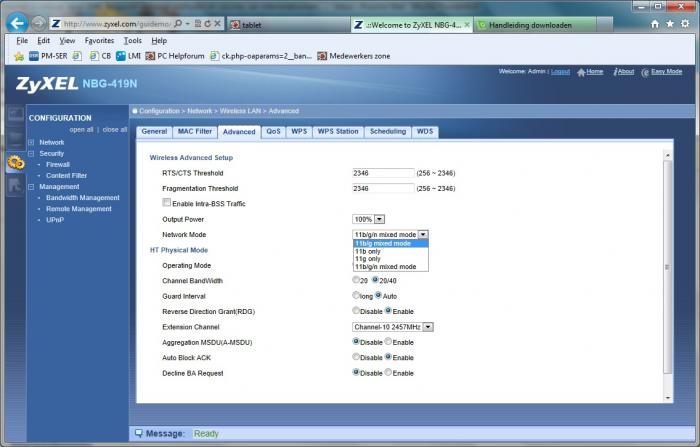Enable the Intra-BSS Traffic checkbox
The image size is (700, 447).
click(x=167, y=202)
